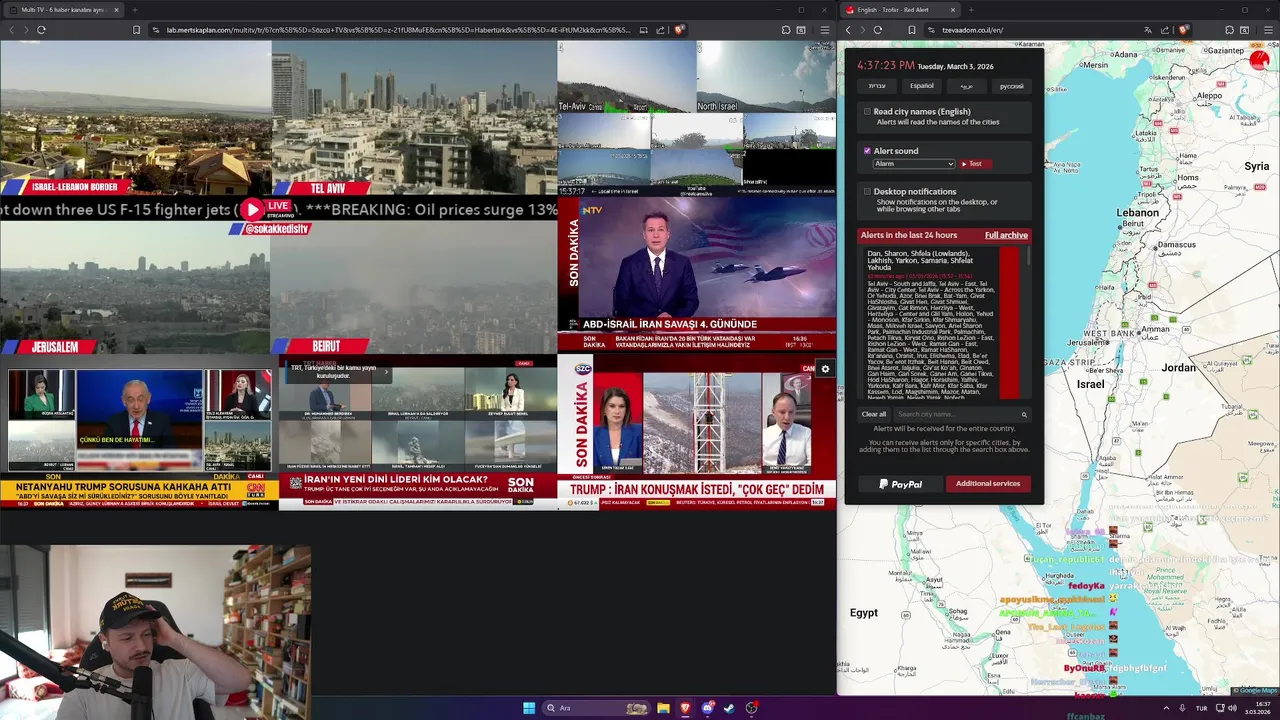Select the NTV news video feed

pyautogui.click(x=697, y=274)
